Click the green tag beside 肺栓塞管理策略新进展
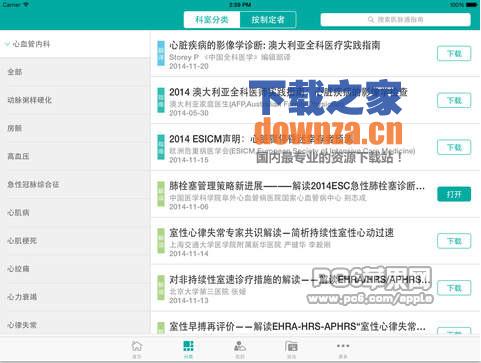The height and width of the screenshot is (363, 481). tap(161, 194)
